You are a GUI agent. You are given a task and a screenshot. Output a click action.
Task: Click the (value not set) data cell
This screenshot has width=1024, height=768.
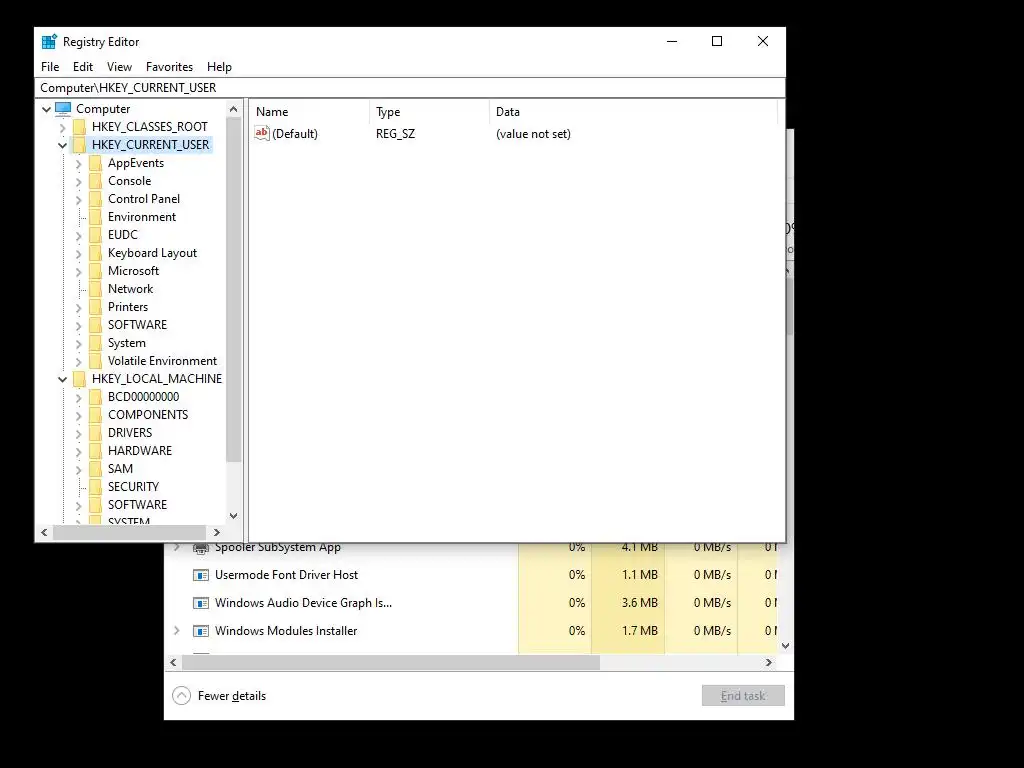tap(534, 134)
